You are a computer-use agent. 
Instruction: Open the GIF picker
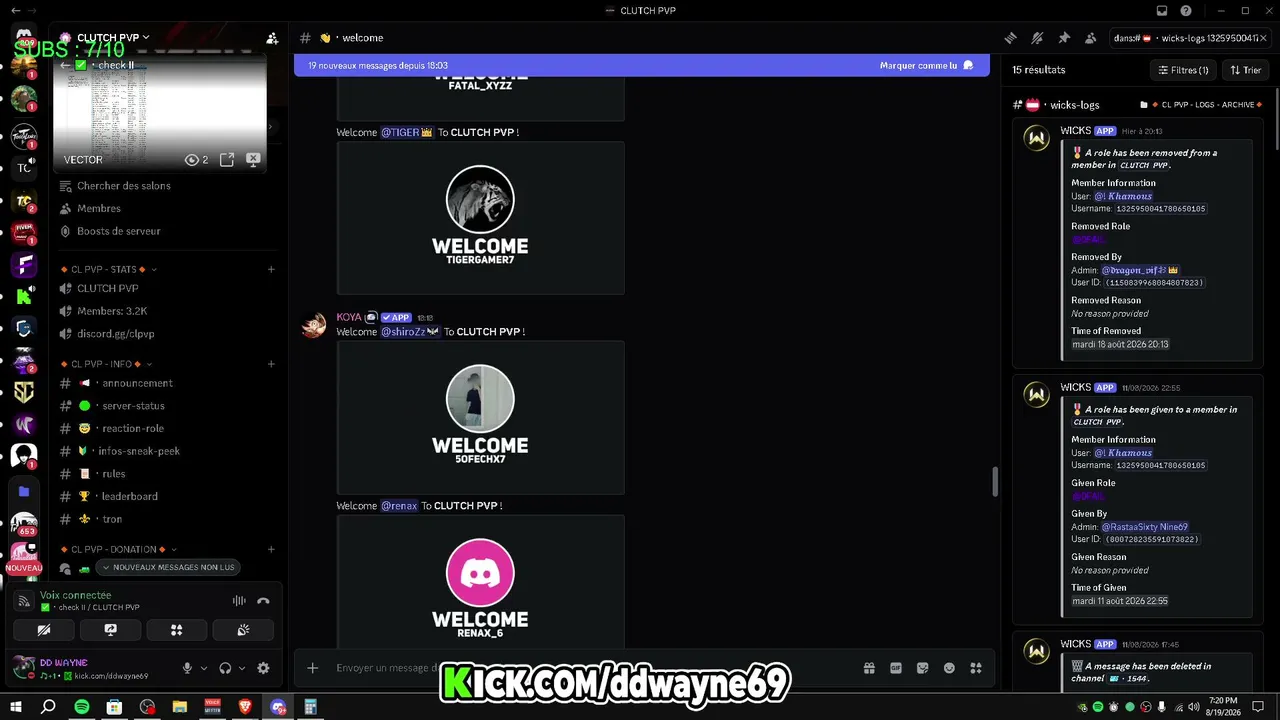click(896, 668)
